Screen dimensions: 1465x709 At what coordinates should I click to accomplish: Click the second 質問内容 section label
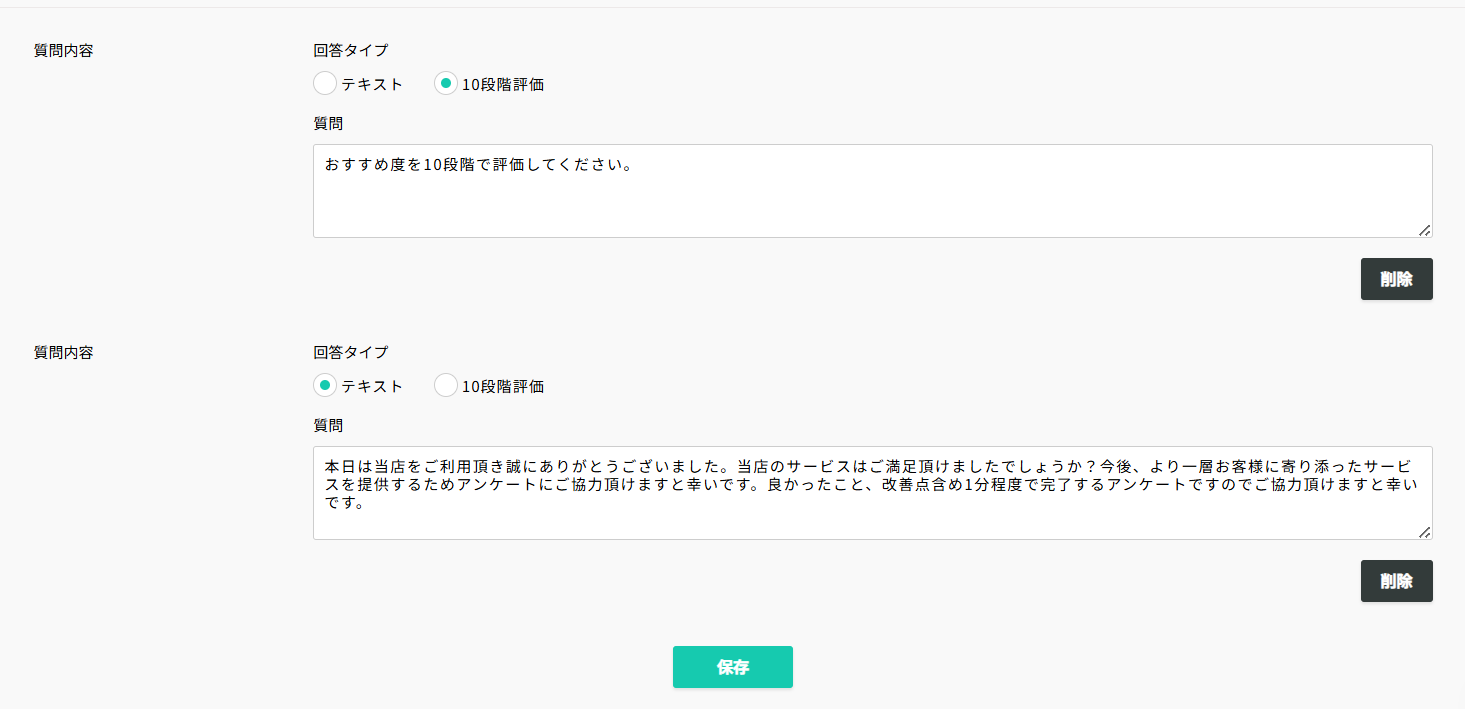click(64, 352)
